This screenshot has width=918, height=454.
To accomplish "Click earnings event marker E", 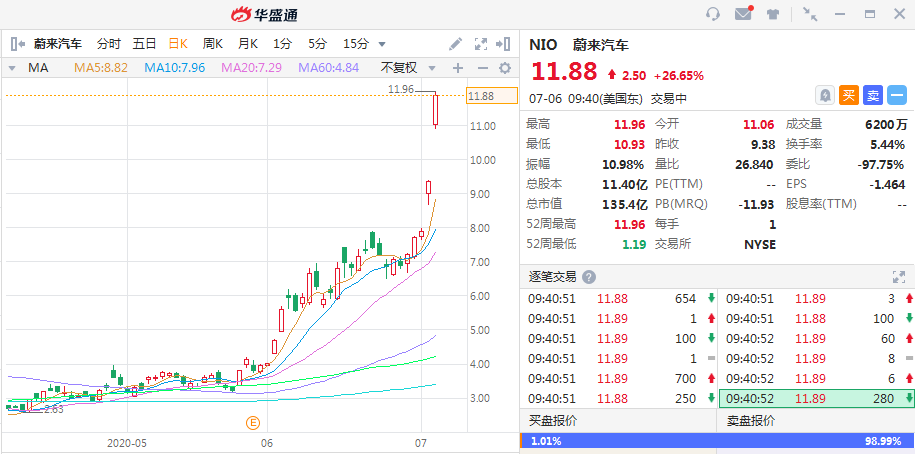I will coord(253,422).
